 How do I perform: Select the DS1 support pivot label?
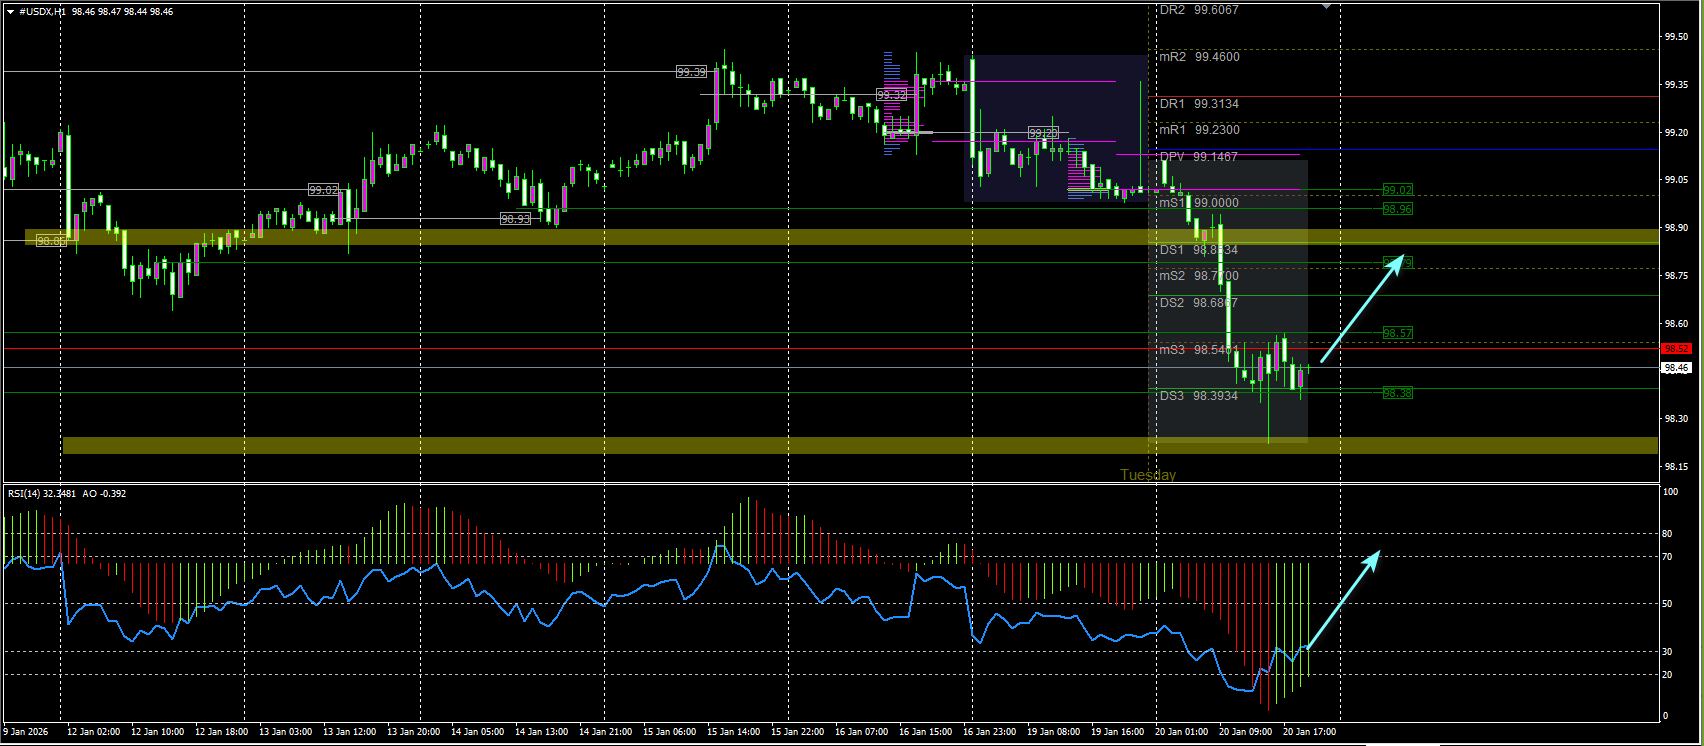(x=1198, y=250)
